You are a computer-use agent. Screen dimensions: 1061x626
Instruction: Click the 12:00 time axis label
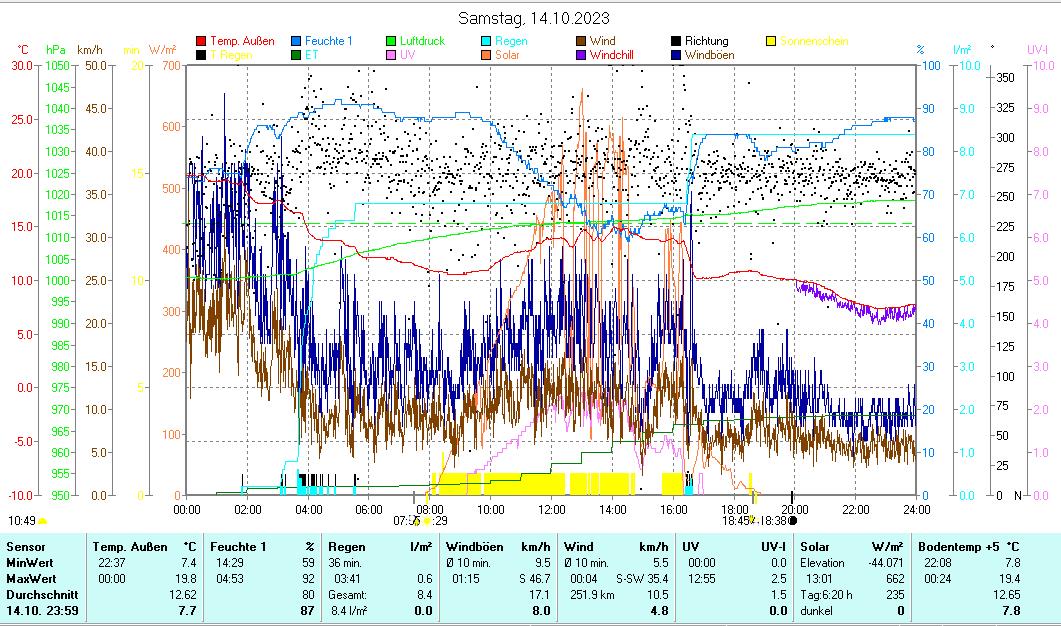point(551,510)
